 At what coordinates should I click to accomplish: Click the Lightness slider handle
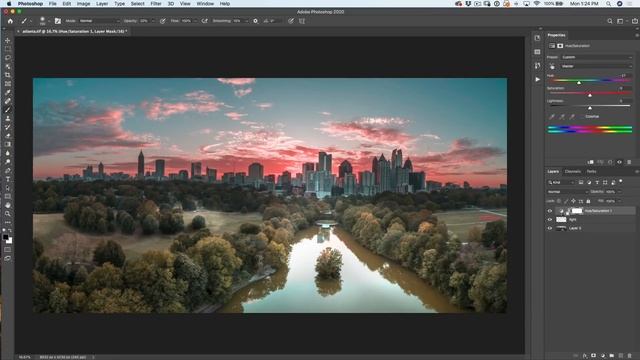coord(590,108)
